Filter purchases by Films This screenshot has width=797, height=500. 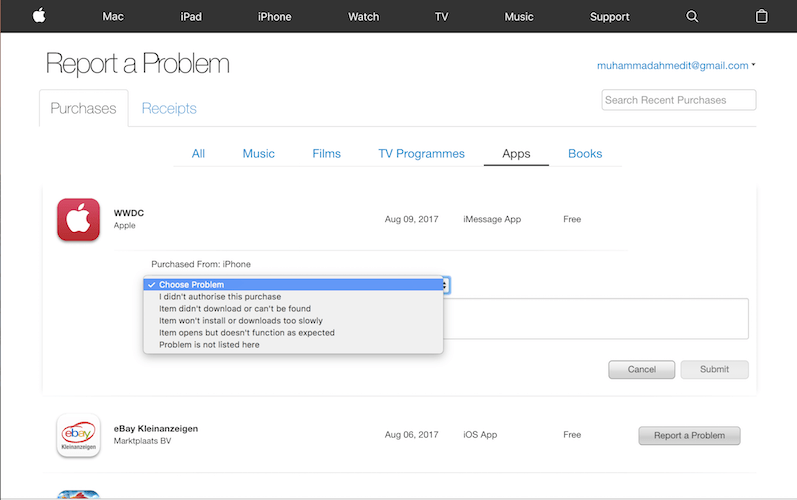click(326, 153)
